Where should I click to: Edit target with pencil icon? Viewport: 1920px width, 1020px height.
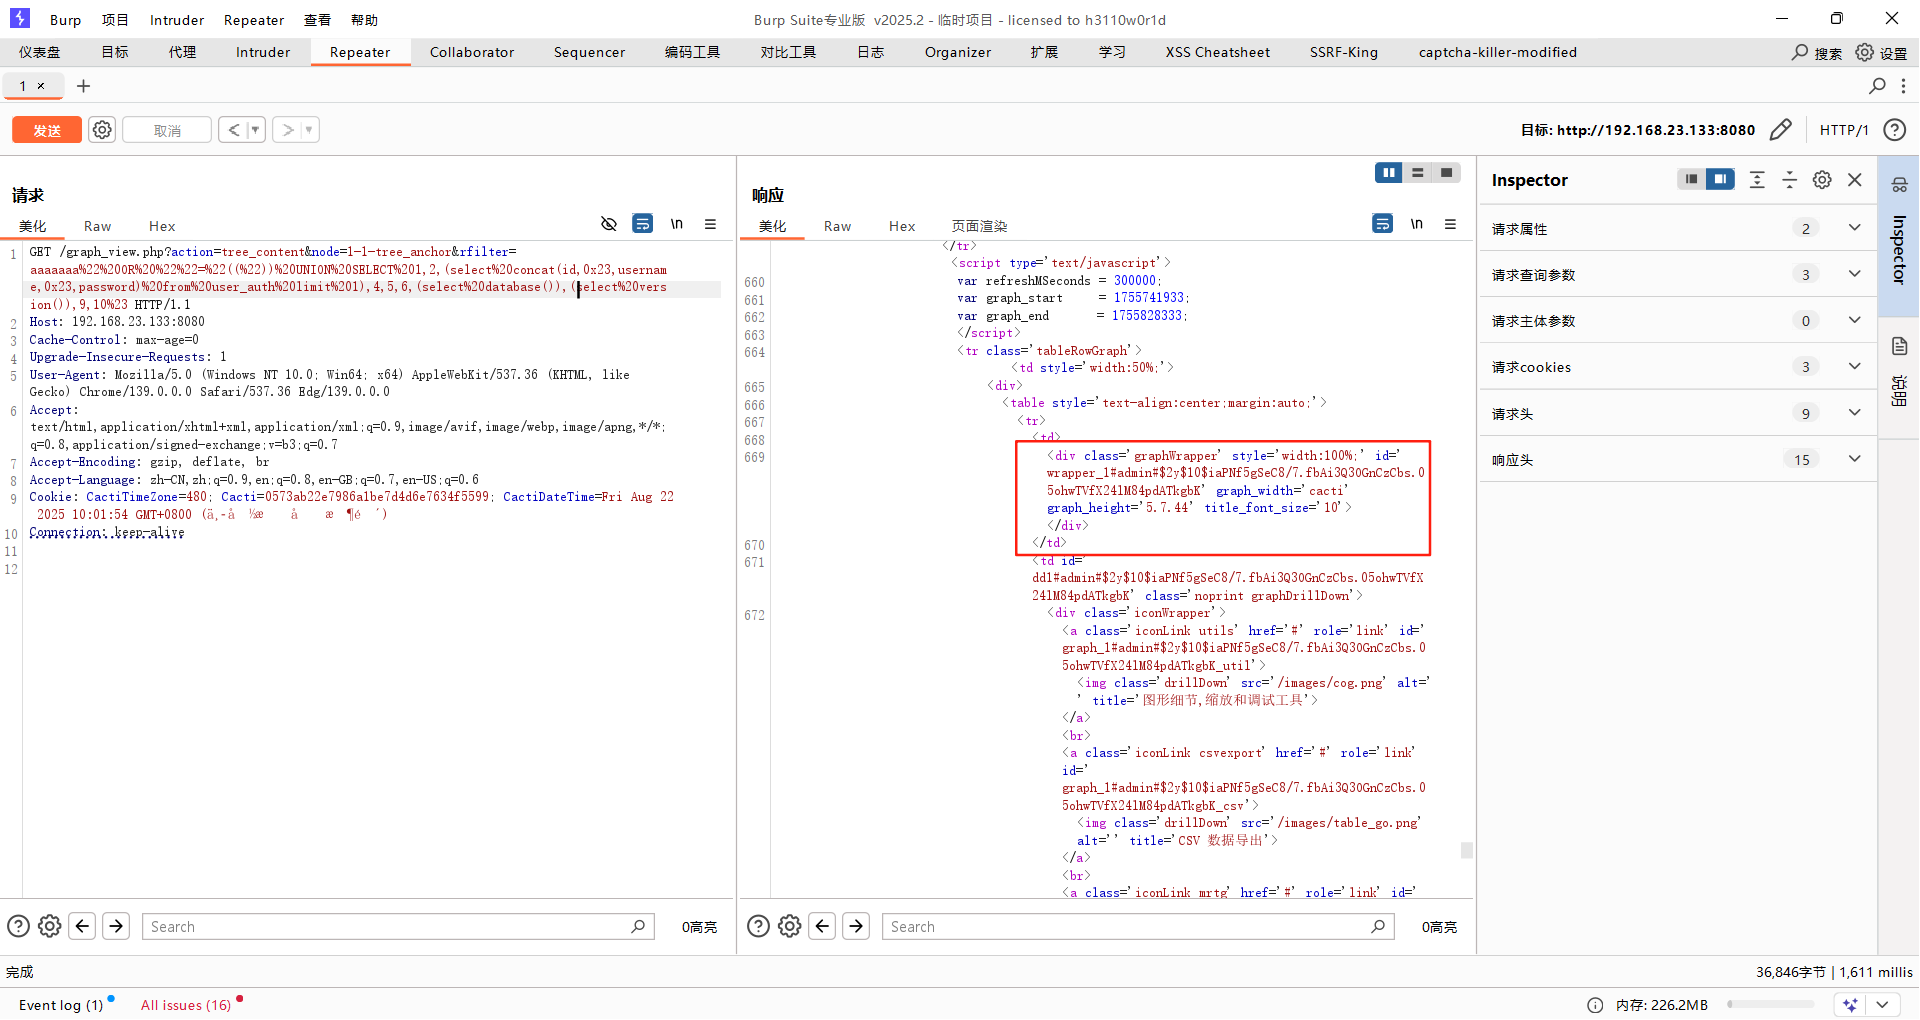point(1780,130)
